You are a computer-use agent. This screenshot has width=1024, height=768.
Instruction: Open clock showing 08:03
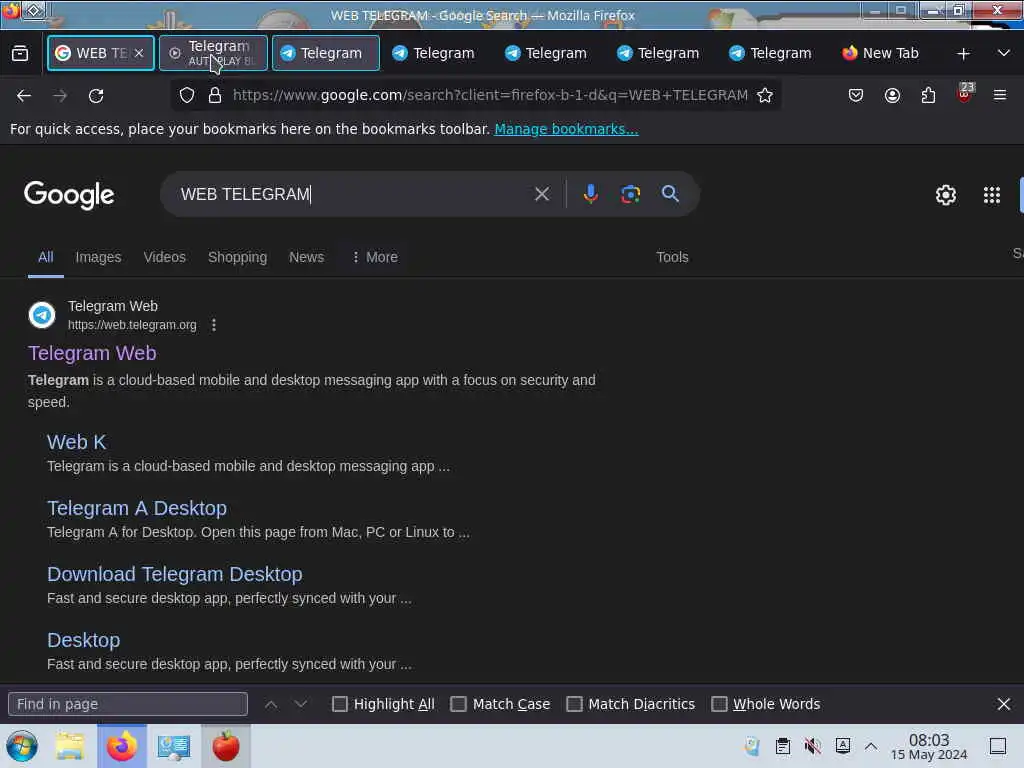[x=929, y=746]
